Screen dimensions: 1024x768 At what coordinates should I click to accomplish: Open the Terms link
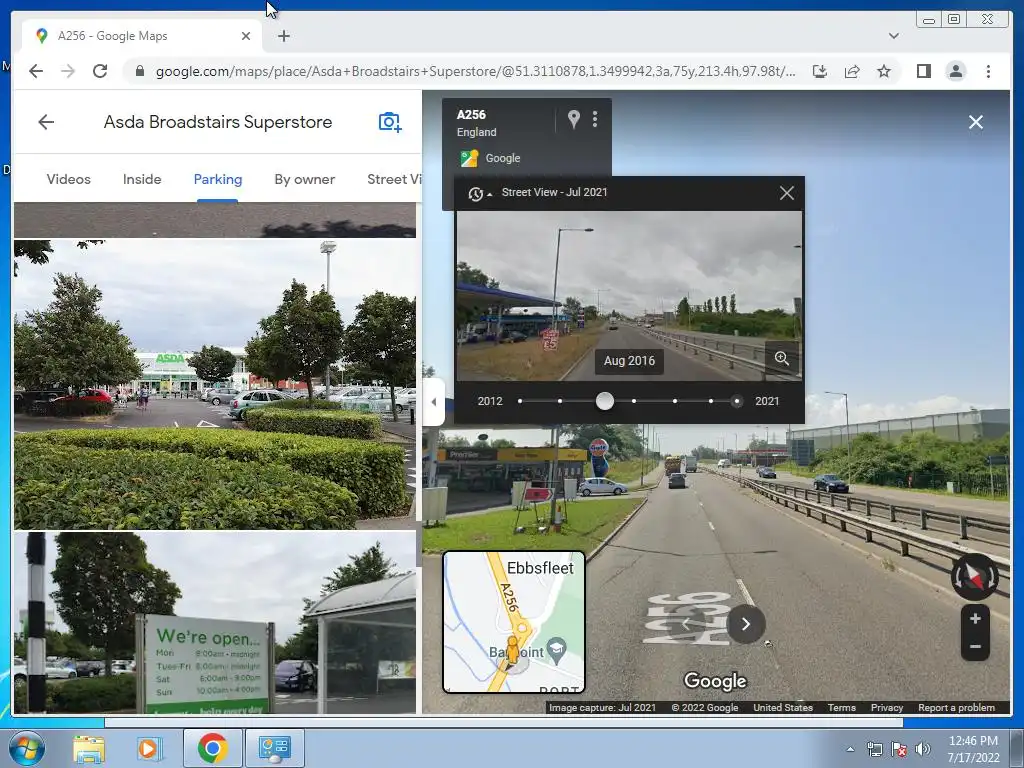coord(841,707)
